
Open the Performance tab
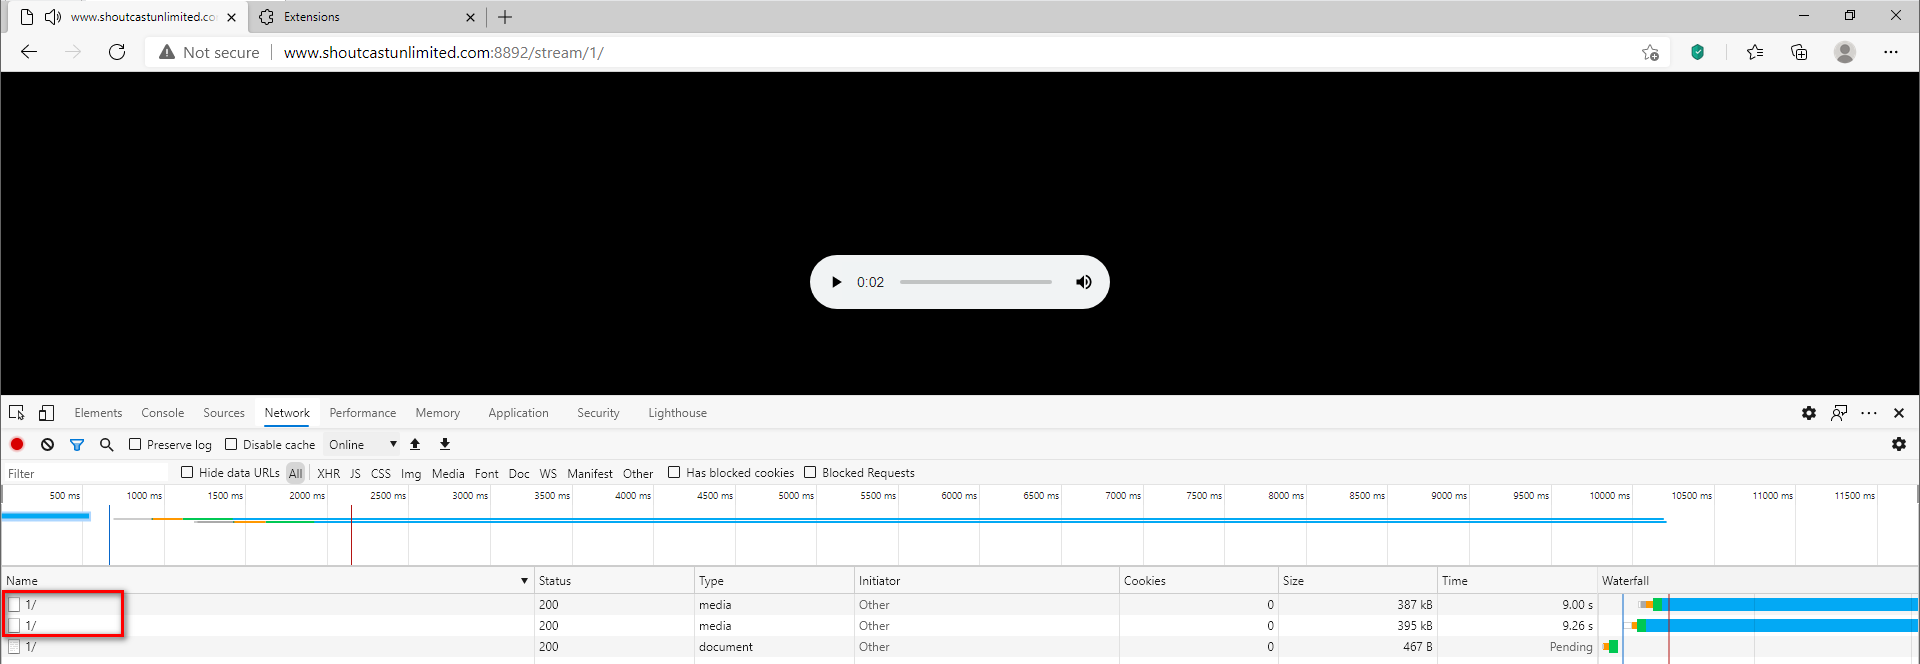362,413
